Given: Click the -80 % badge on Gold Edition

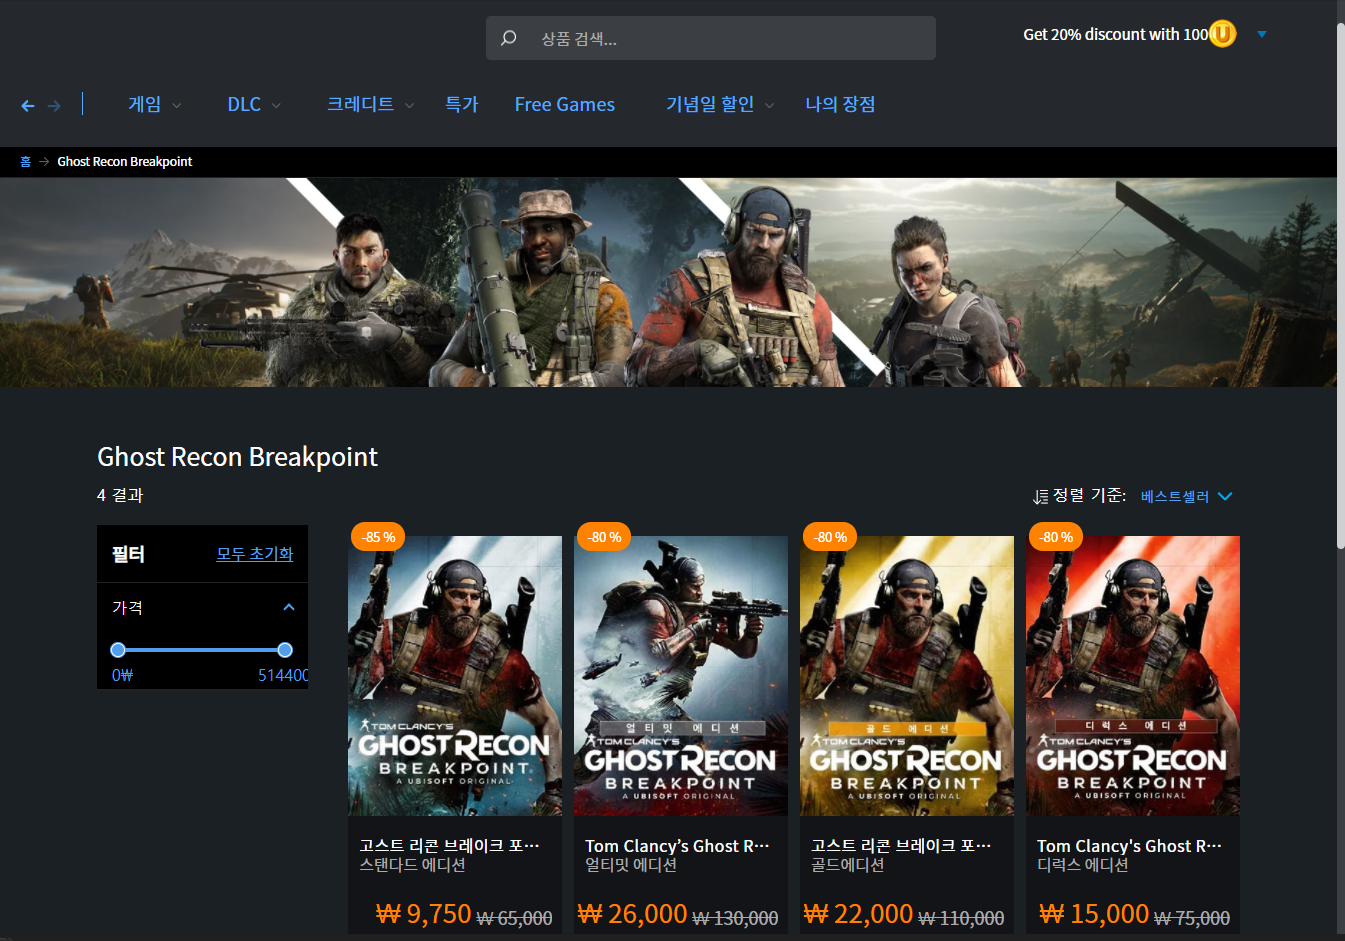Looking at the screenshot, I should pyautogui.click(x=830, y=537).
